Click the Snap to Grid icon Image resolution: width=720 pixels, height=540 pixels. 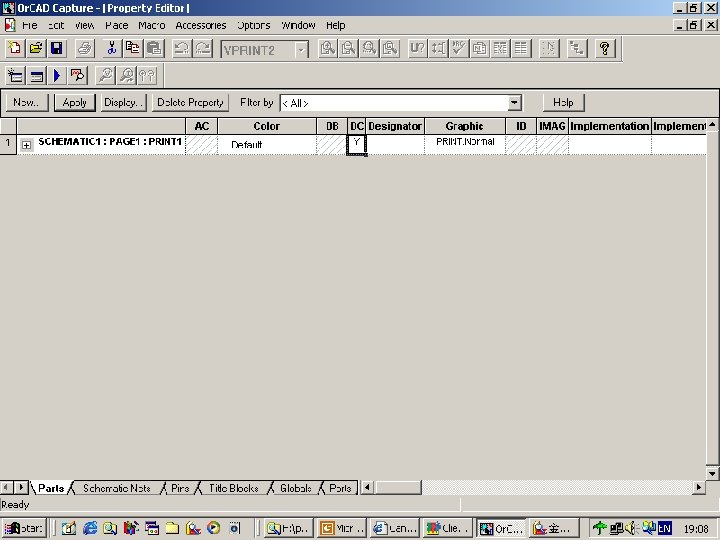pyautogui.click(x=549, y=48)
